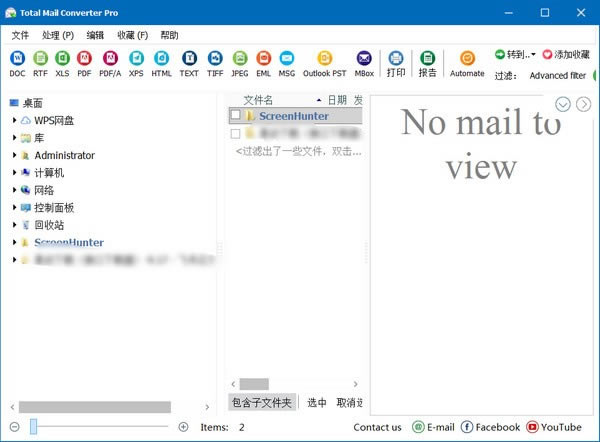Expand the WPS网盘 tree node

(15, 120)
